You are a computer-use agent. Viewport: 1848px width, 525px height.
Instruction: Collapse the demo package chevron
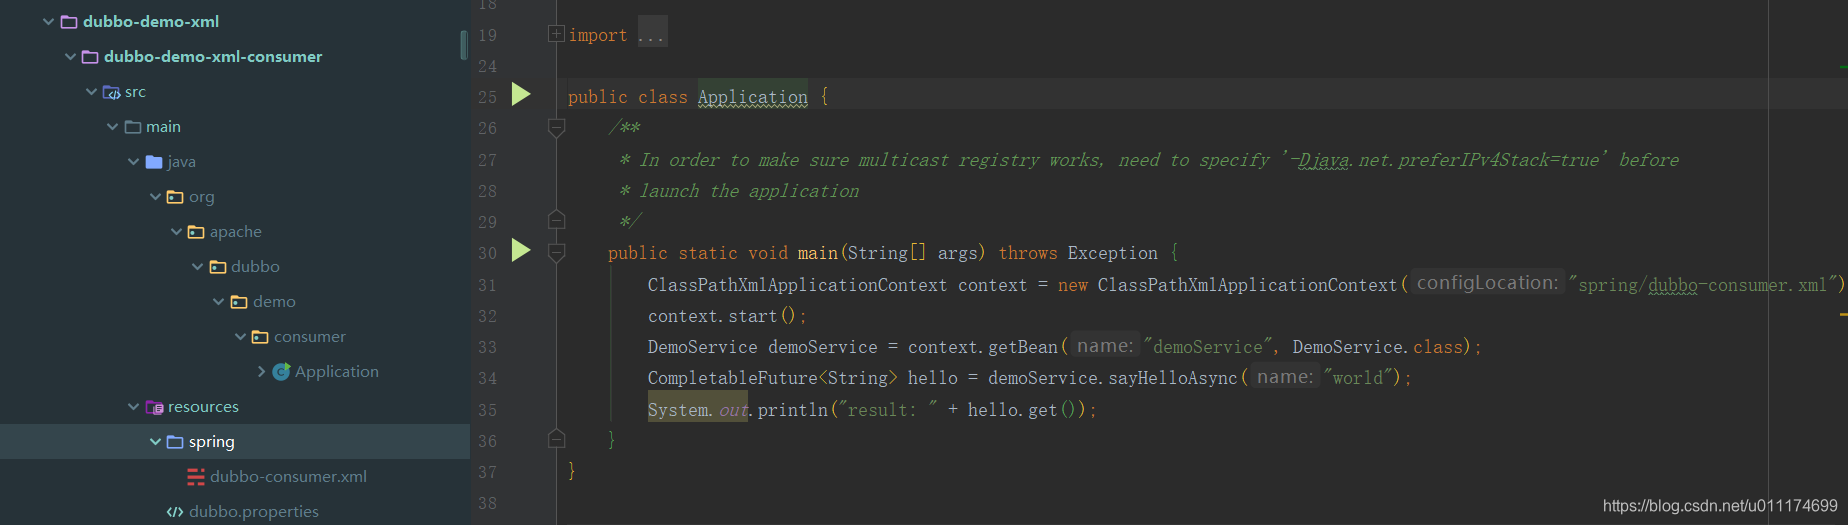219,301
